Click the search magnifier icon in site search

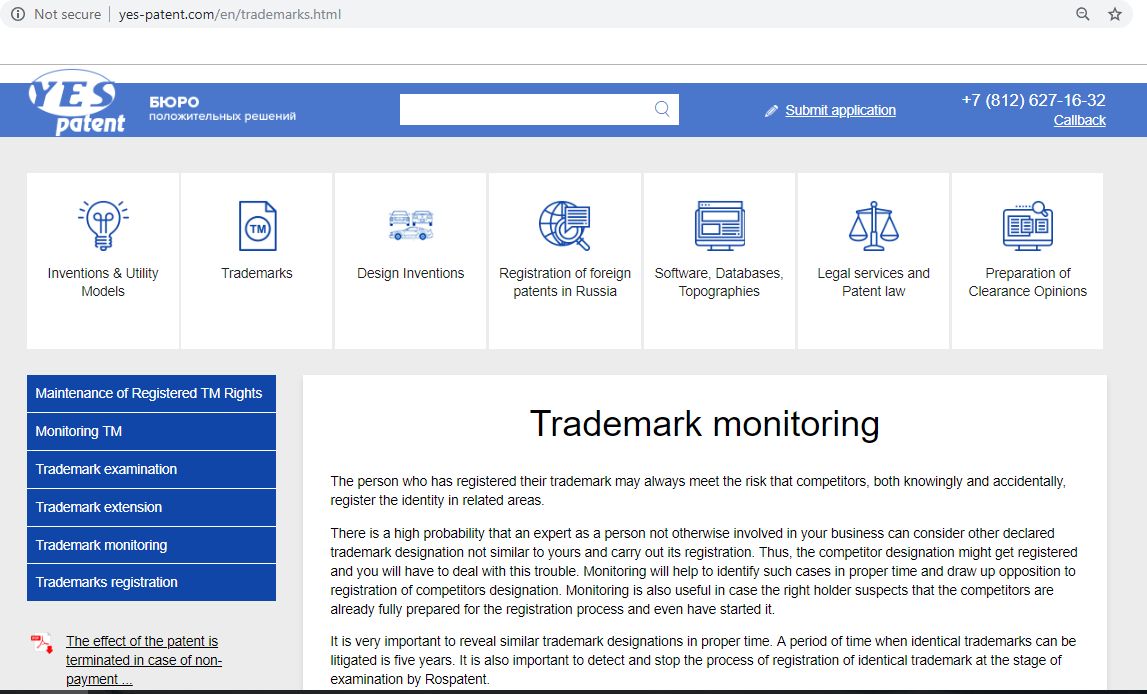(662, 109)
